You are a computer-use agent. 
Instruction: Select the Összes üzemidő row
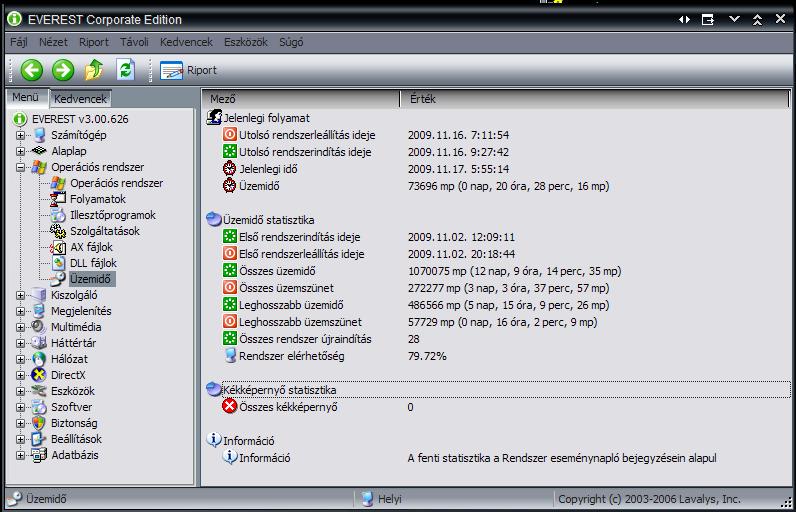click(498, 271)
